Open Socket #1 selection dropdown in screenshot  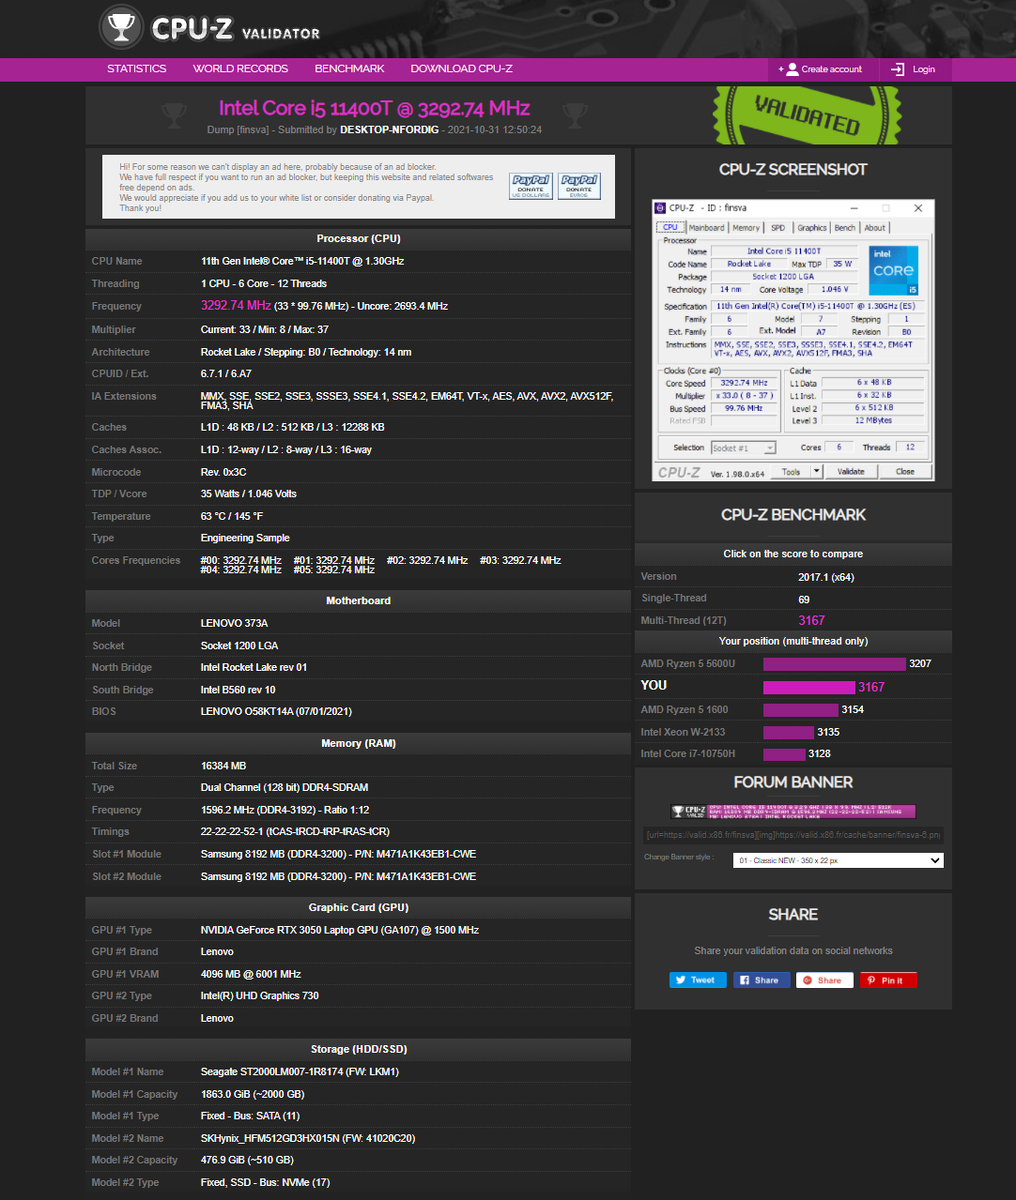742,448
